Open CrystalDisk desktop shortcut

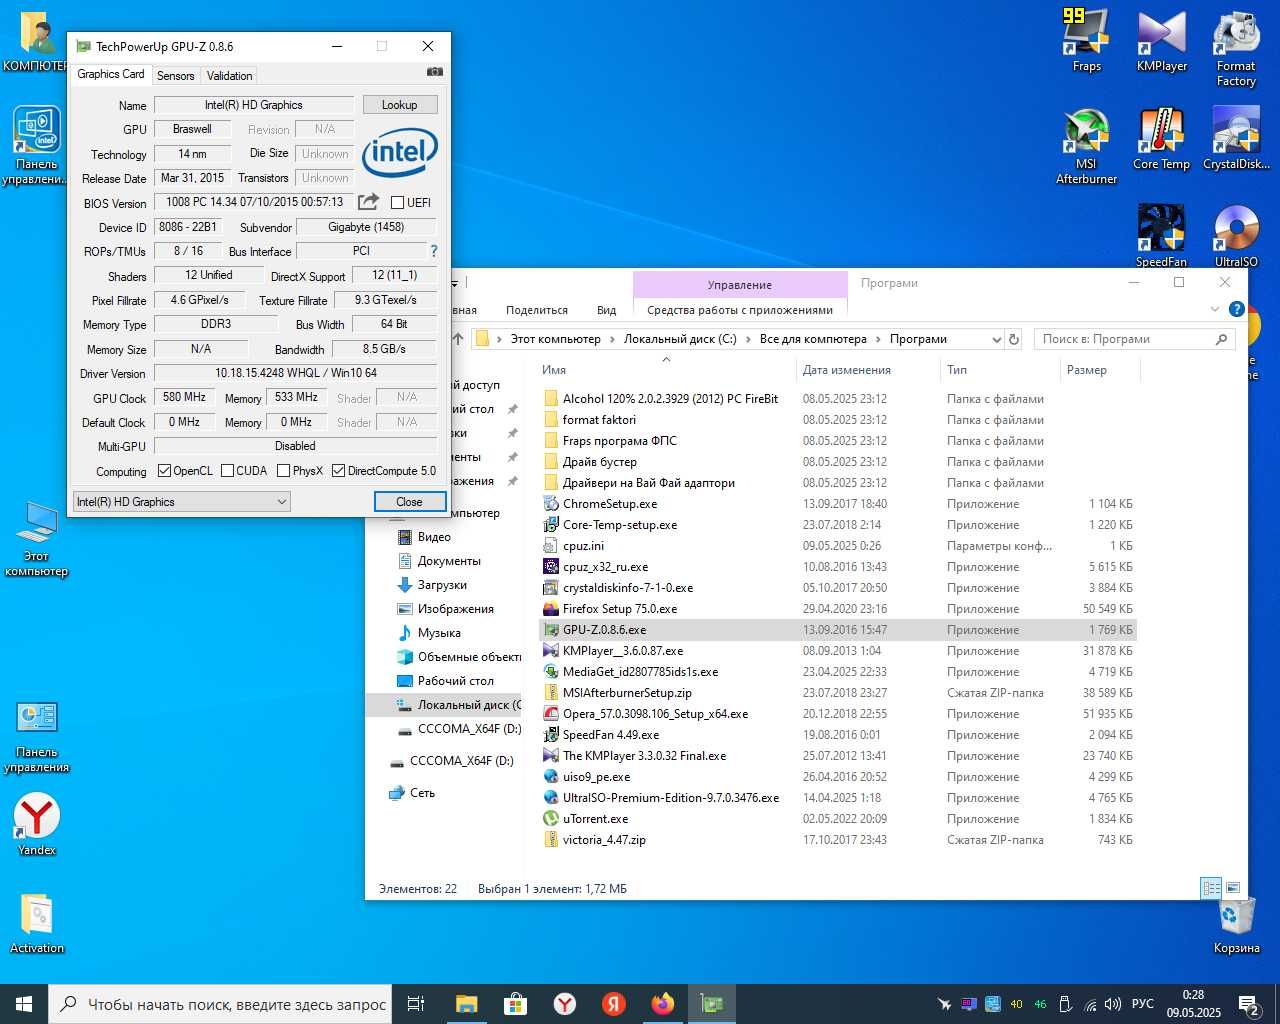[1236, 138]
